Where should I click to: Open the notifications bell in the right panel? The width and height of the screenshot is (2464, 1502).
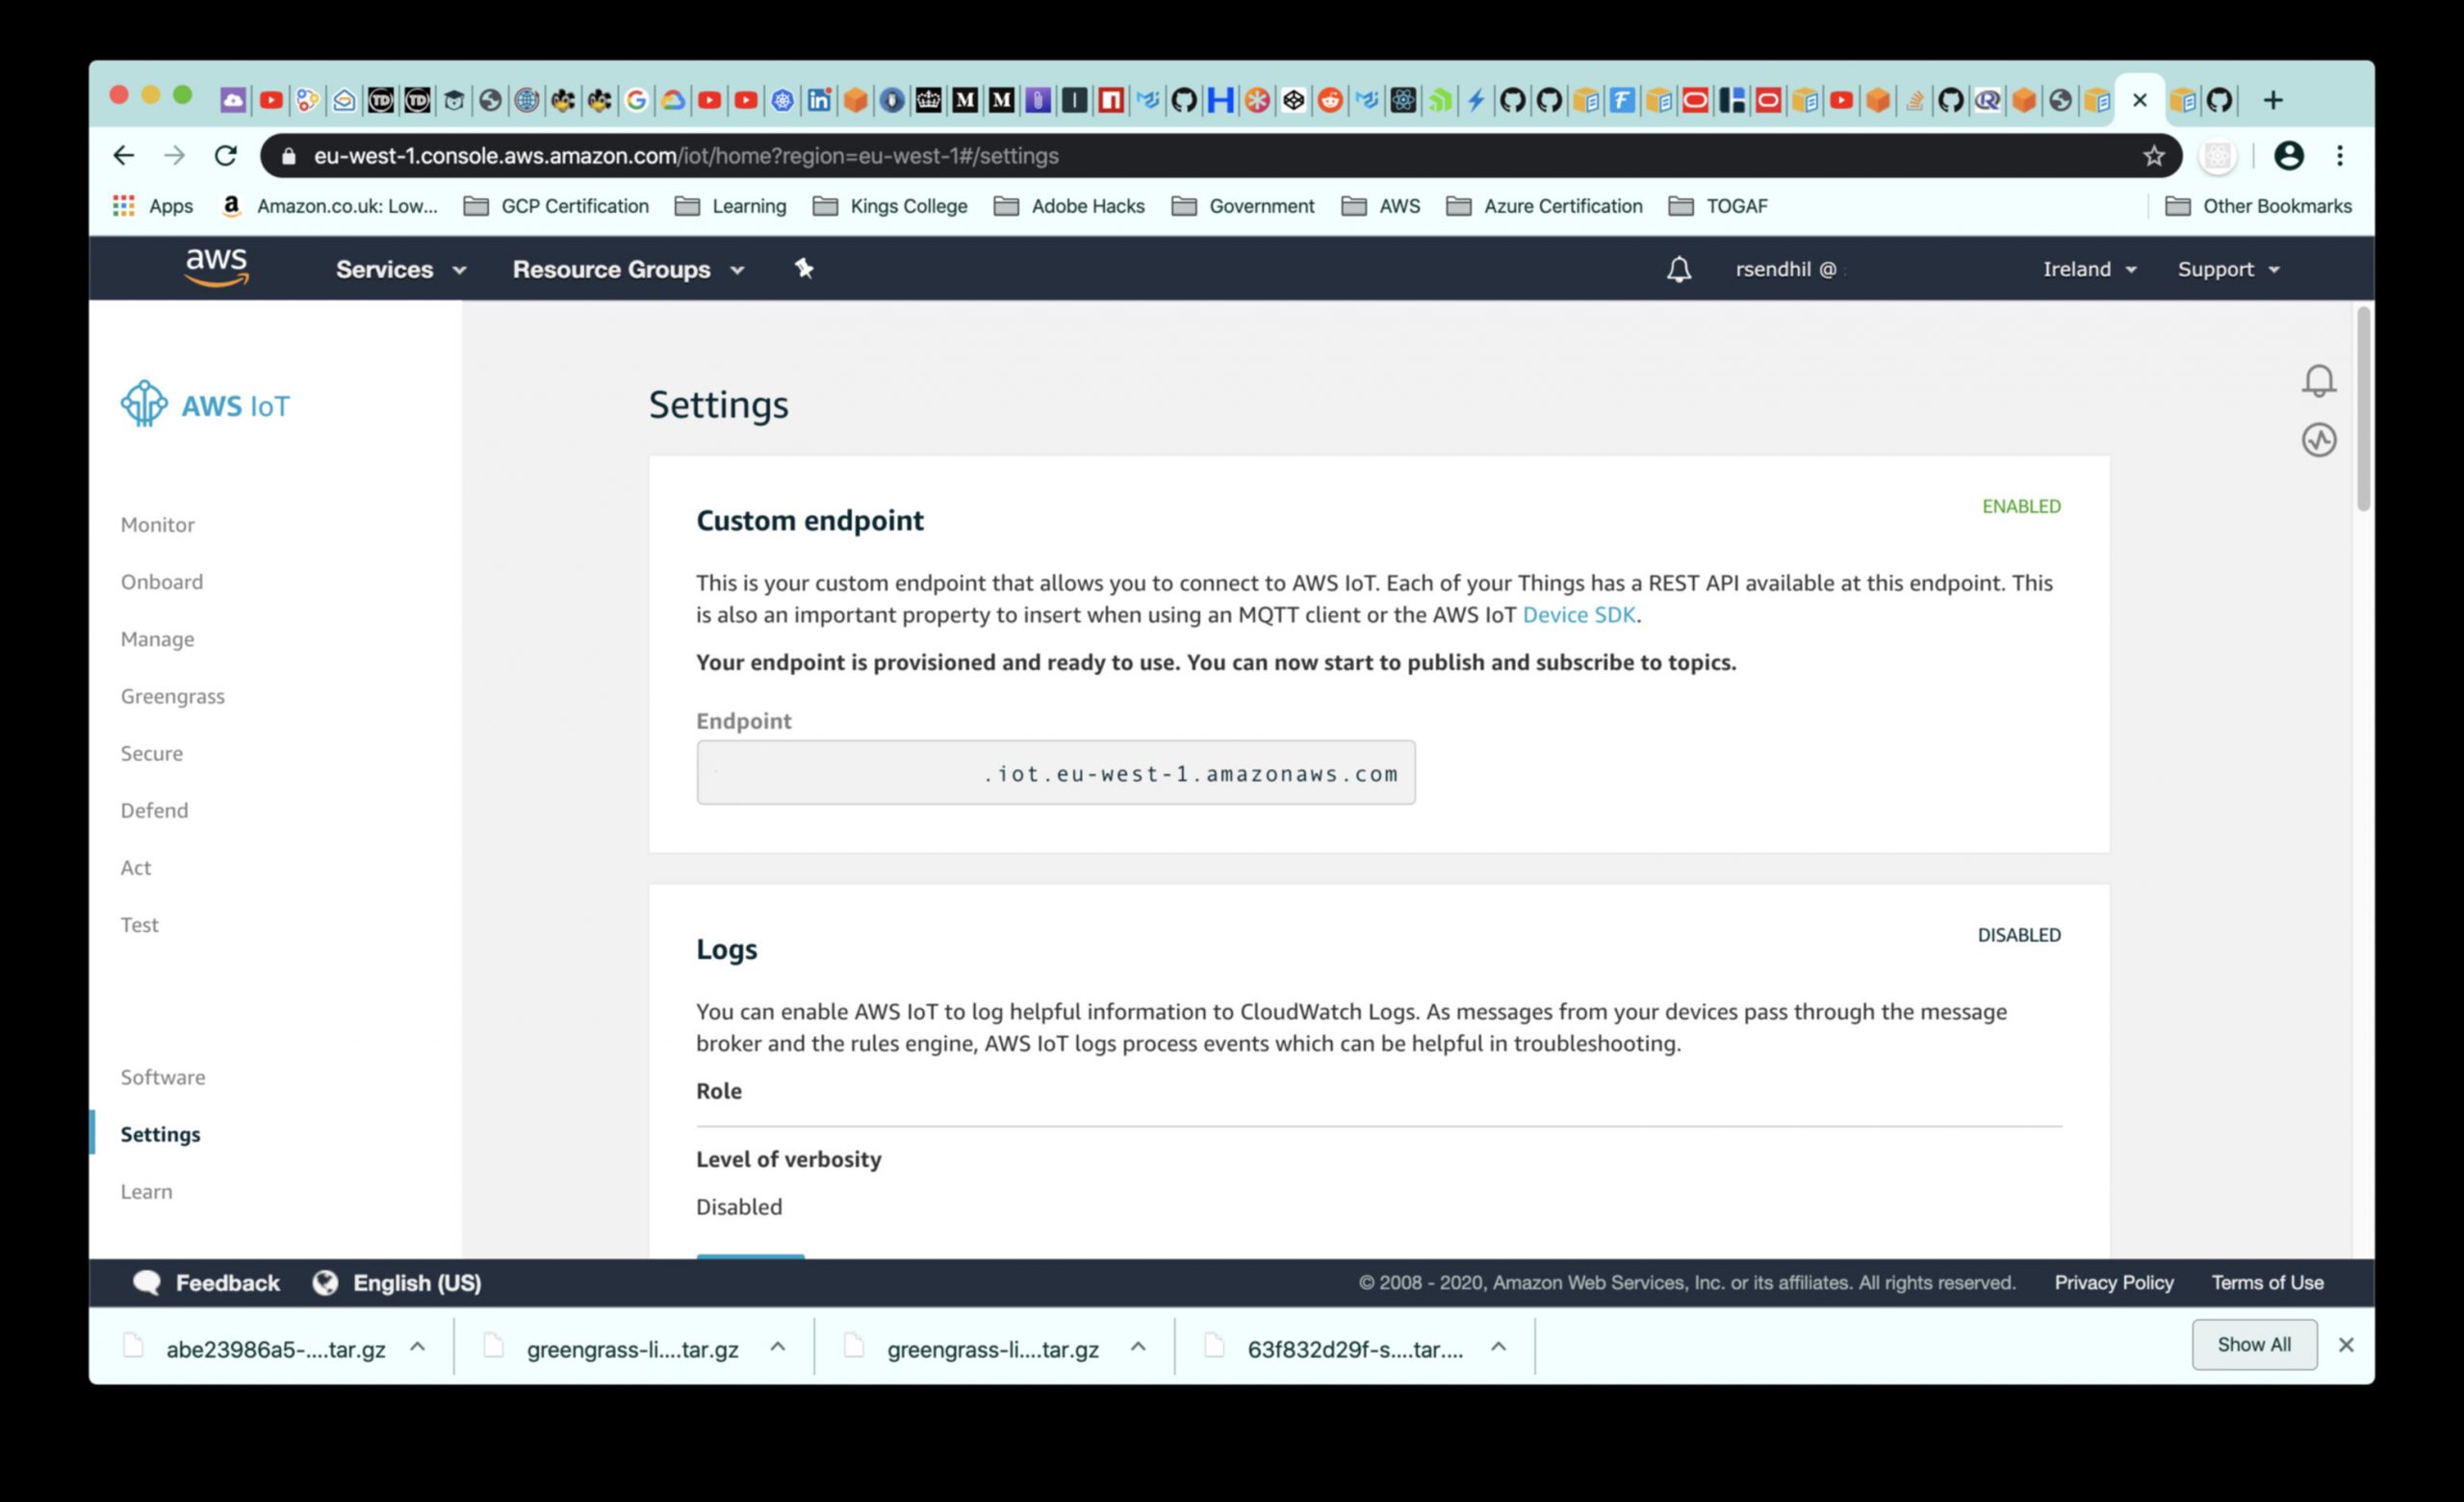(2318, 380)
